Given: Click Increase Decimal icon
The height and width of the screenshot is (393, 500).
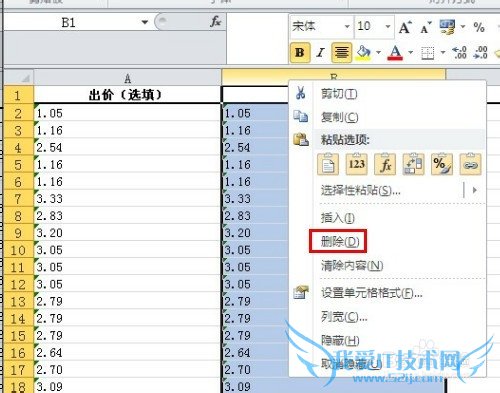Looking at the screenshot, I should (x=459, y=53).
